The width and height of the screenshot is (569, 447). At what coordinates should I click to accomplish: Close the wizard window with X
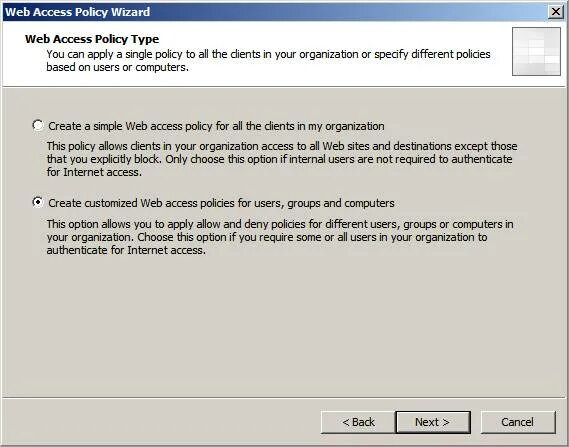tap(556, 12)
